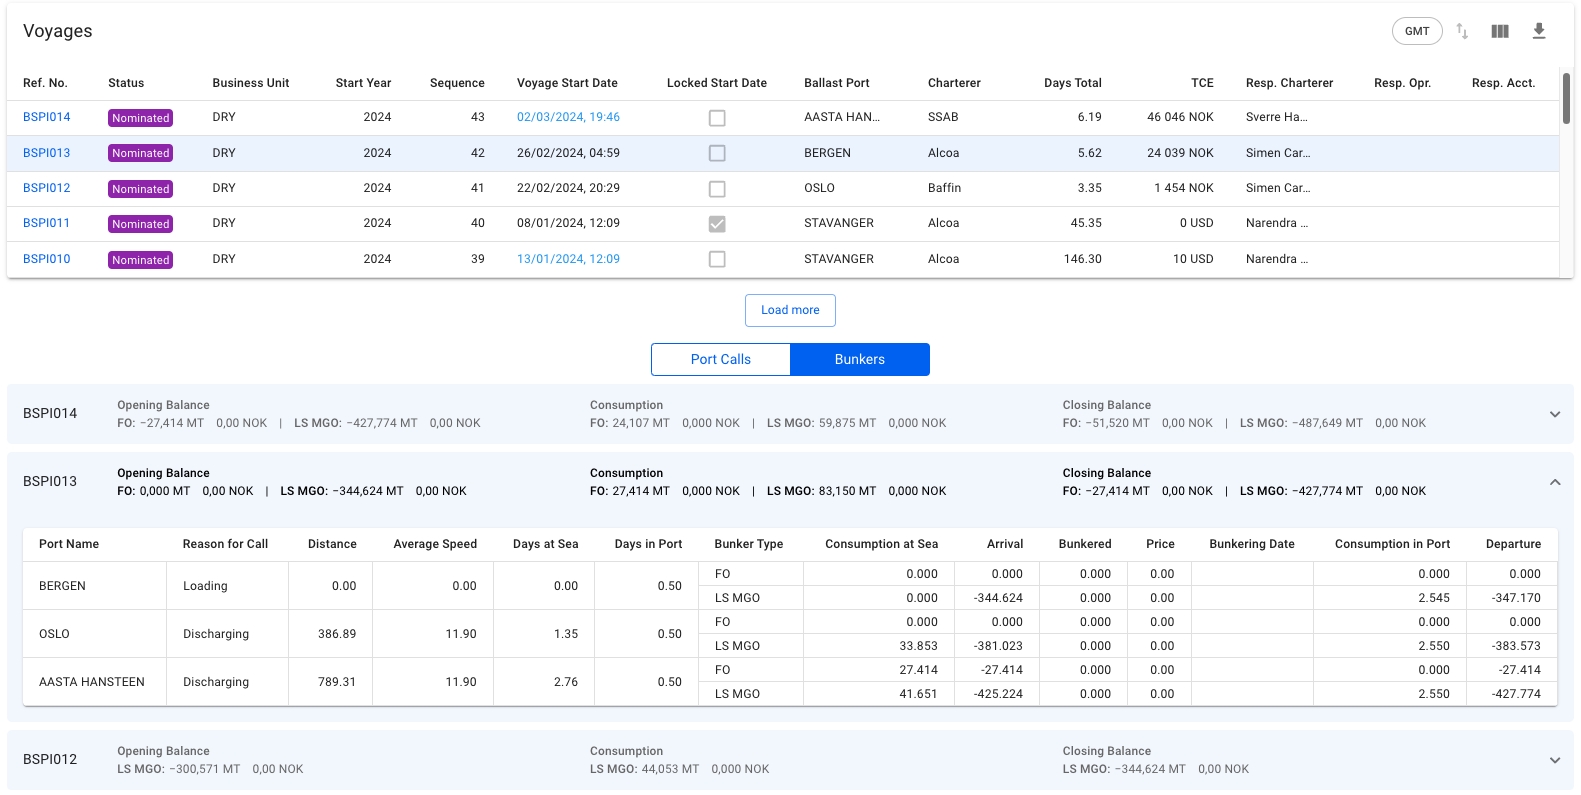
Task: Click the Nominated status badge for BSPI011
Action: coord(140,224)
